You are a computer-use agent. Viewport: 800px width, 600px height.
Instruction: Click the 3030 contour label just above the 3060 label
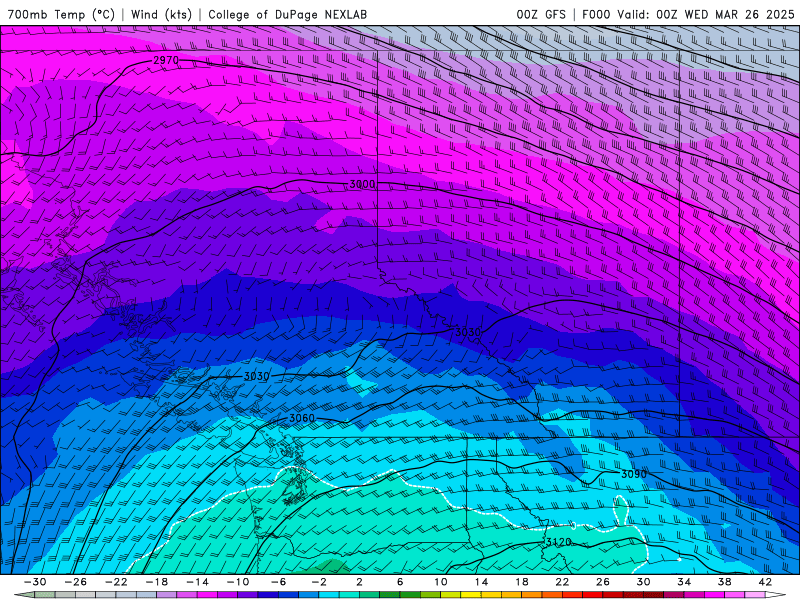click(256, 377)
